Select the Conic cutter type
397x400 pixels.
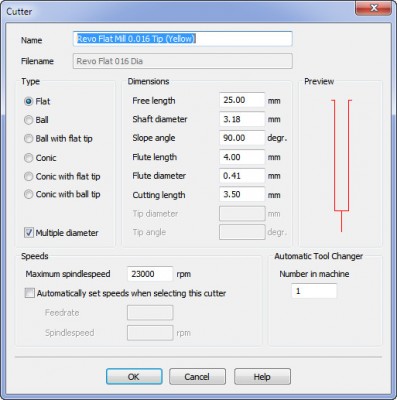click(29, 158)
